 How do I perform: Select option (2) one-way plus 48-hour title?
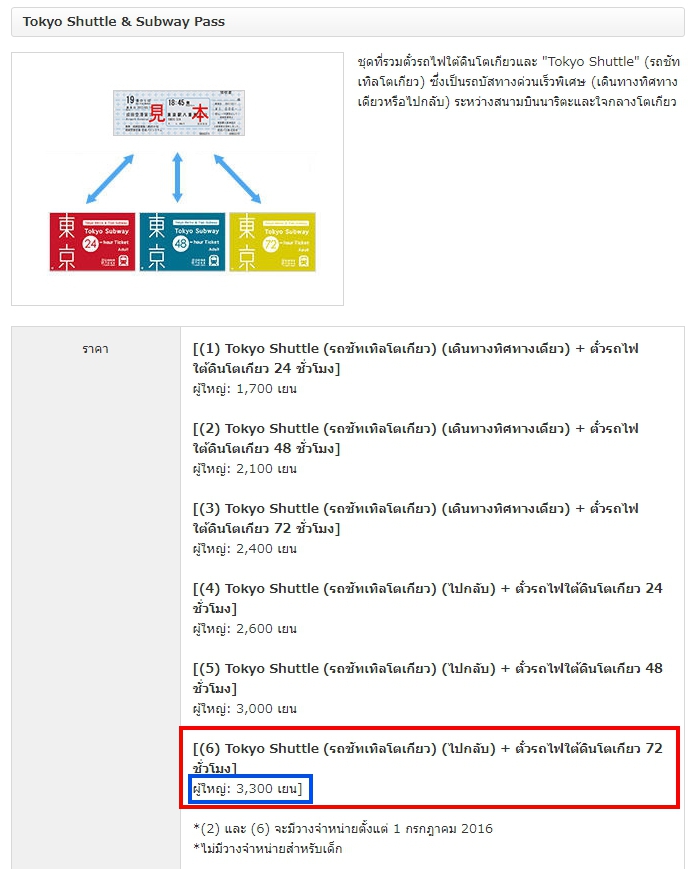tap(416, 438)
